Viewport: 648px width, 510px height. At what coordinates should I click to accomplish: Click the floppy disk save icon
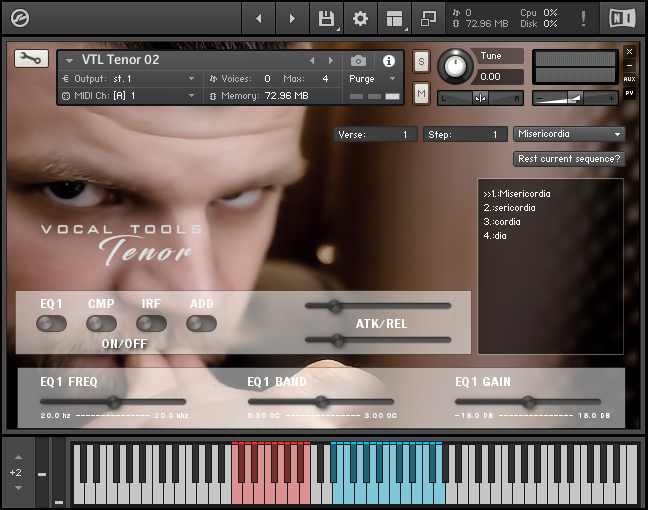point(326,18)
